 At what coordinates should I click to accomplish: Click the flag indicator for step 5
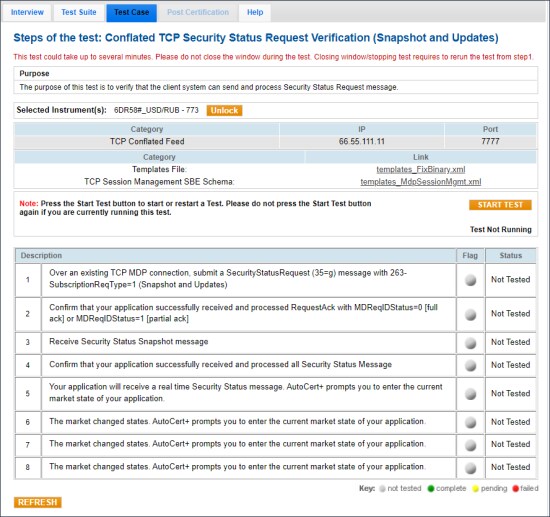pos(470,394)
